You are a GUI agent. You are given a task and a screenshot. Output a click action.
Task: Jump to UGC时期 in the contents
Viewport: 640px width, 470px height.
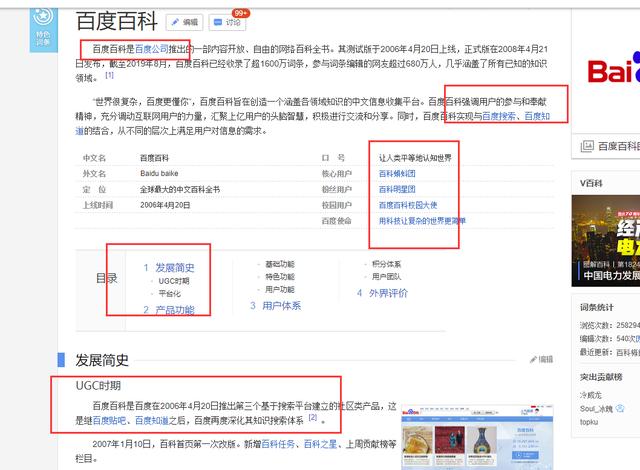[x=173, y=281]
